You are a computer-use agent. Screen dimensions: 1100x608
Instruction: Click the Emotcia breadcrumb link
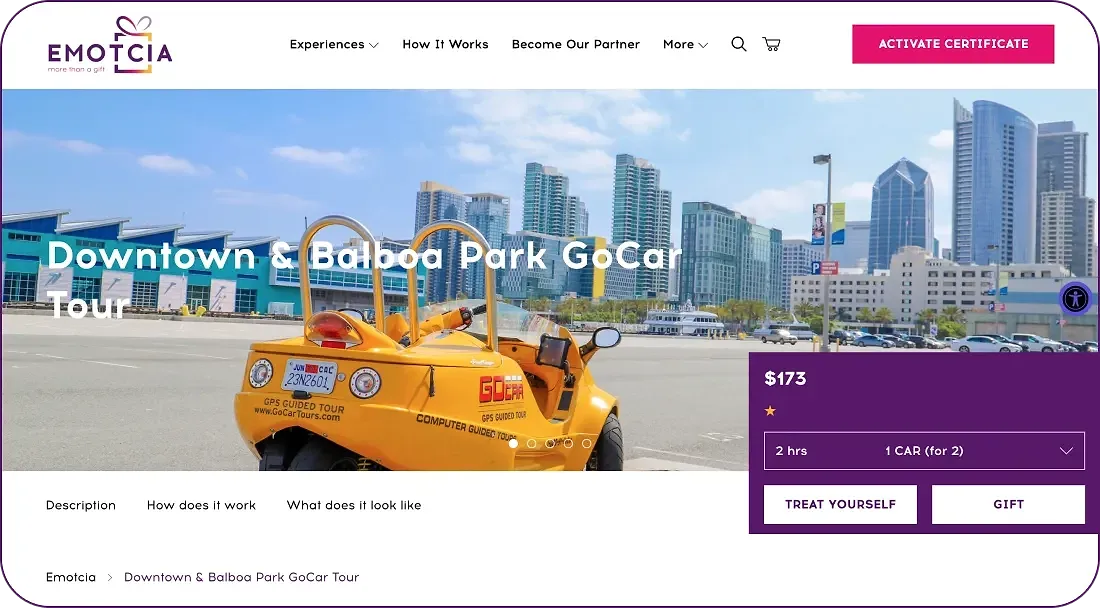tap(71, 577)
